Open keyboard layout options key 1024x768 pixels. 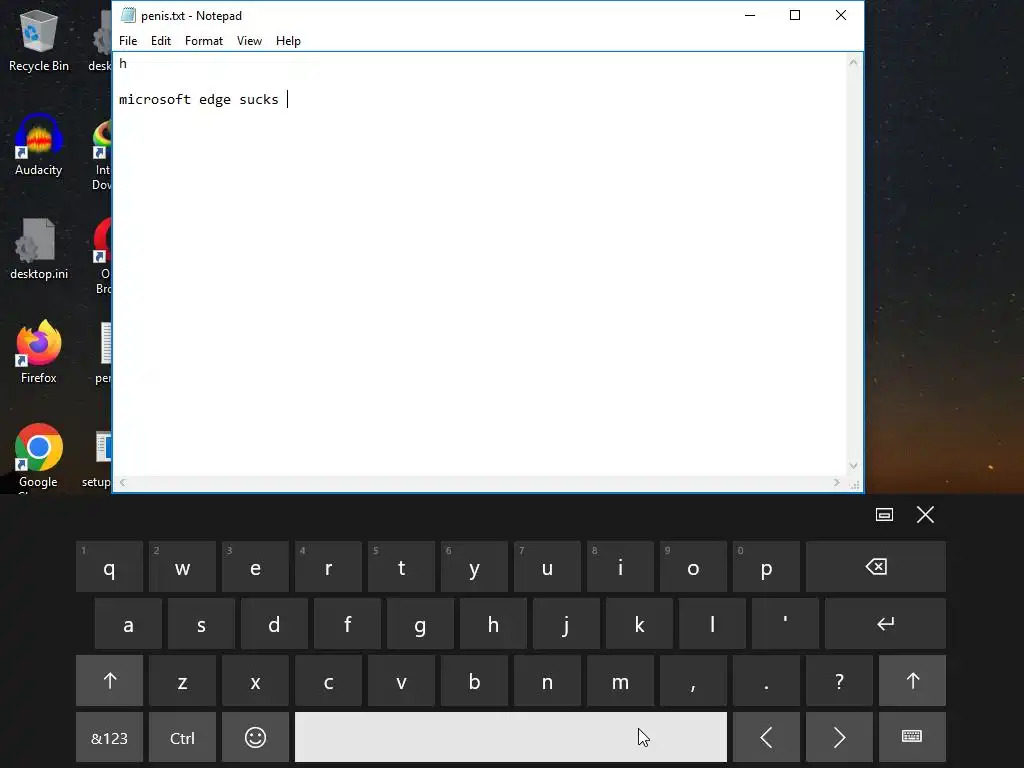point(912,737)
